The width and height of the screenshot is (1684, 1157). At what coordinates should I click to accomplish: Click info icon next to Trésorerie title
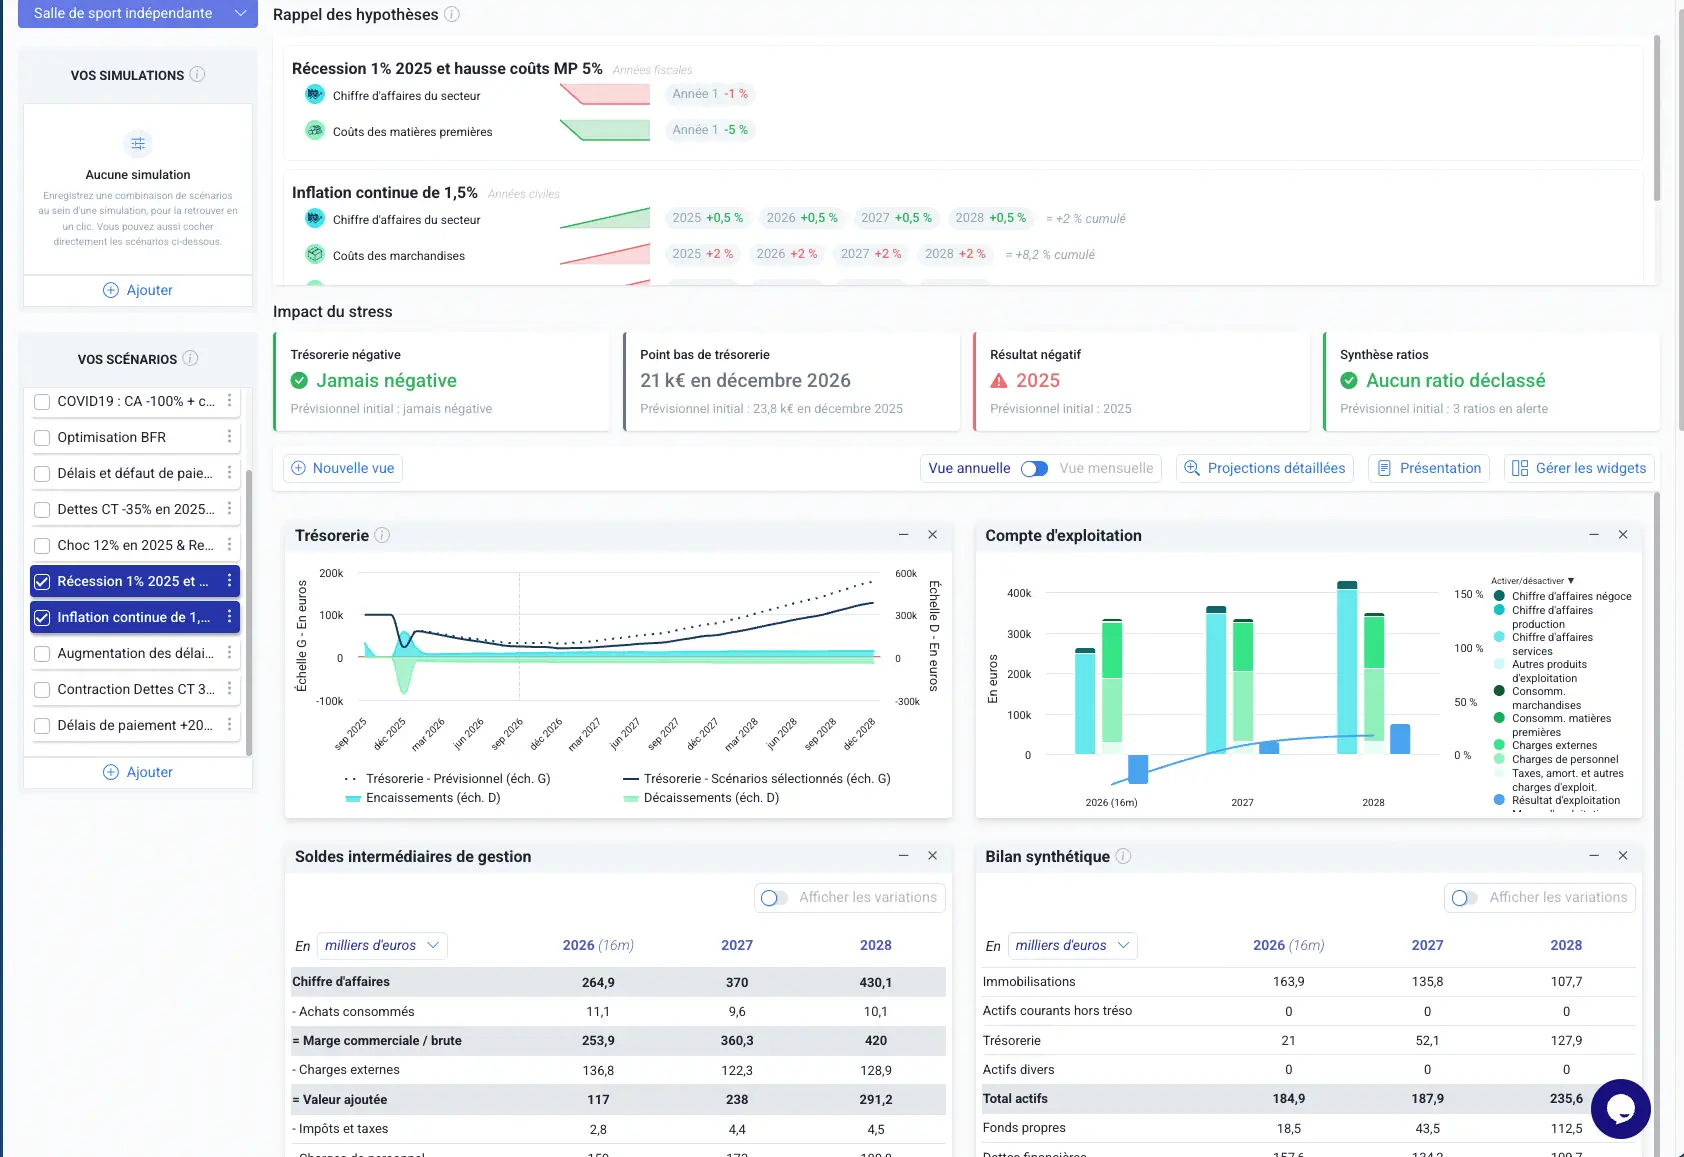[382, 535]
